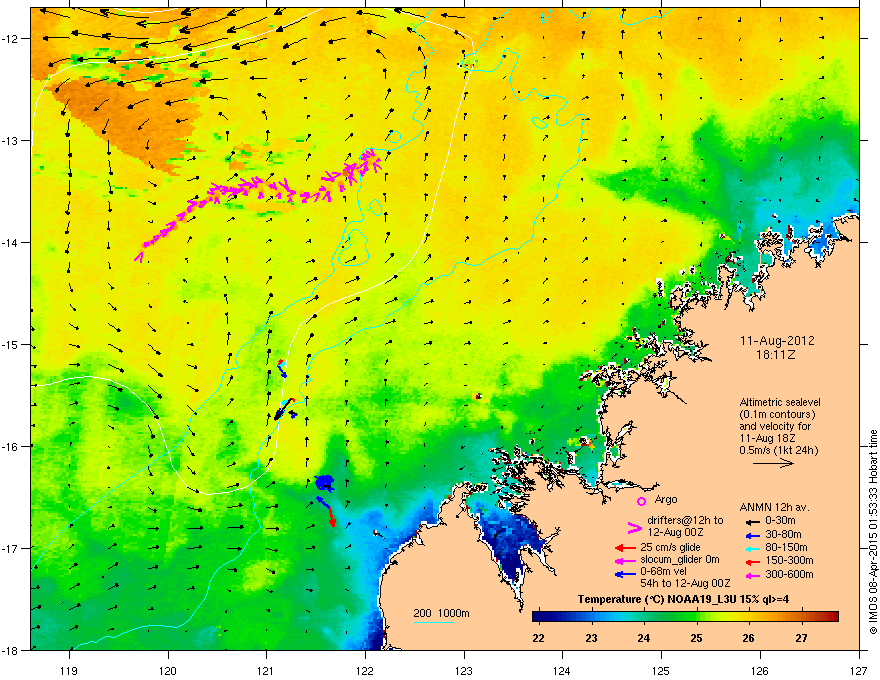Viewport: 880px width, 680px height.
Task: Click the blue 0-68m vel legend arrow
Action: [625, 574]
